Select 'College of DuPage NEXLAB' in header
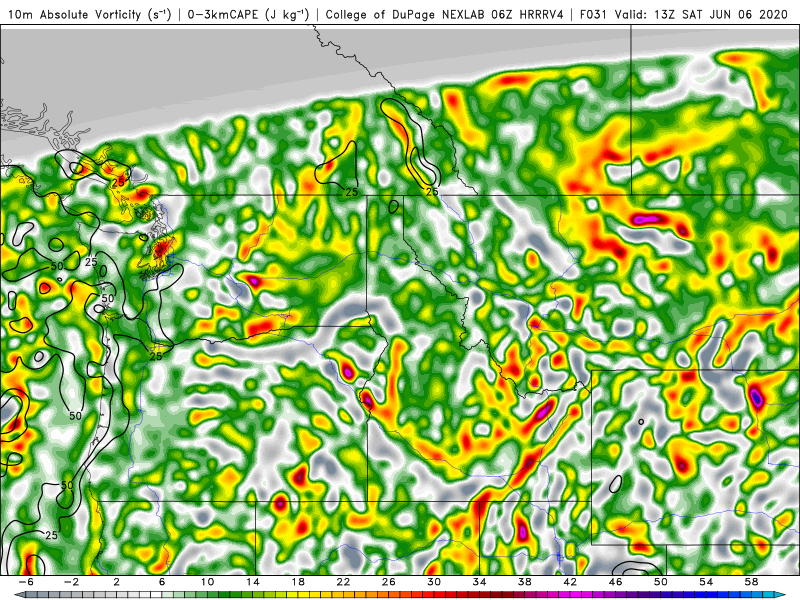 pos(406,15)
